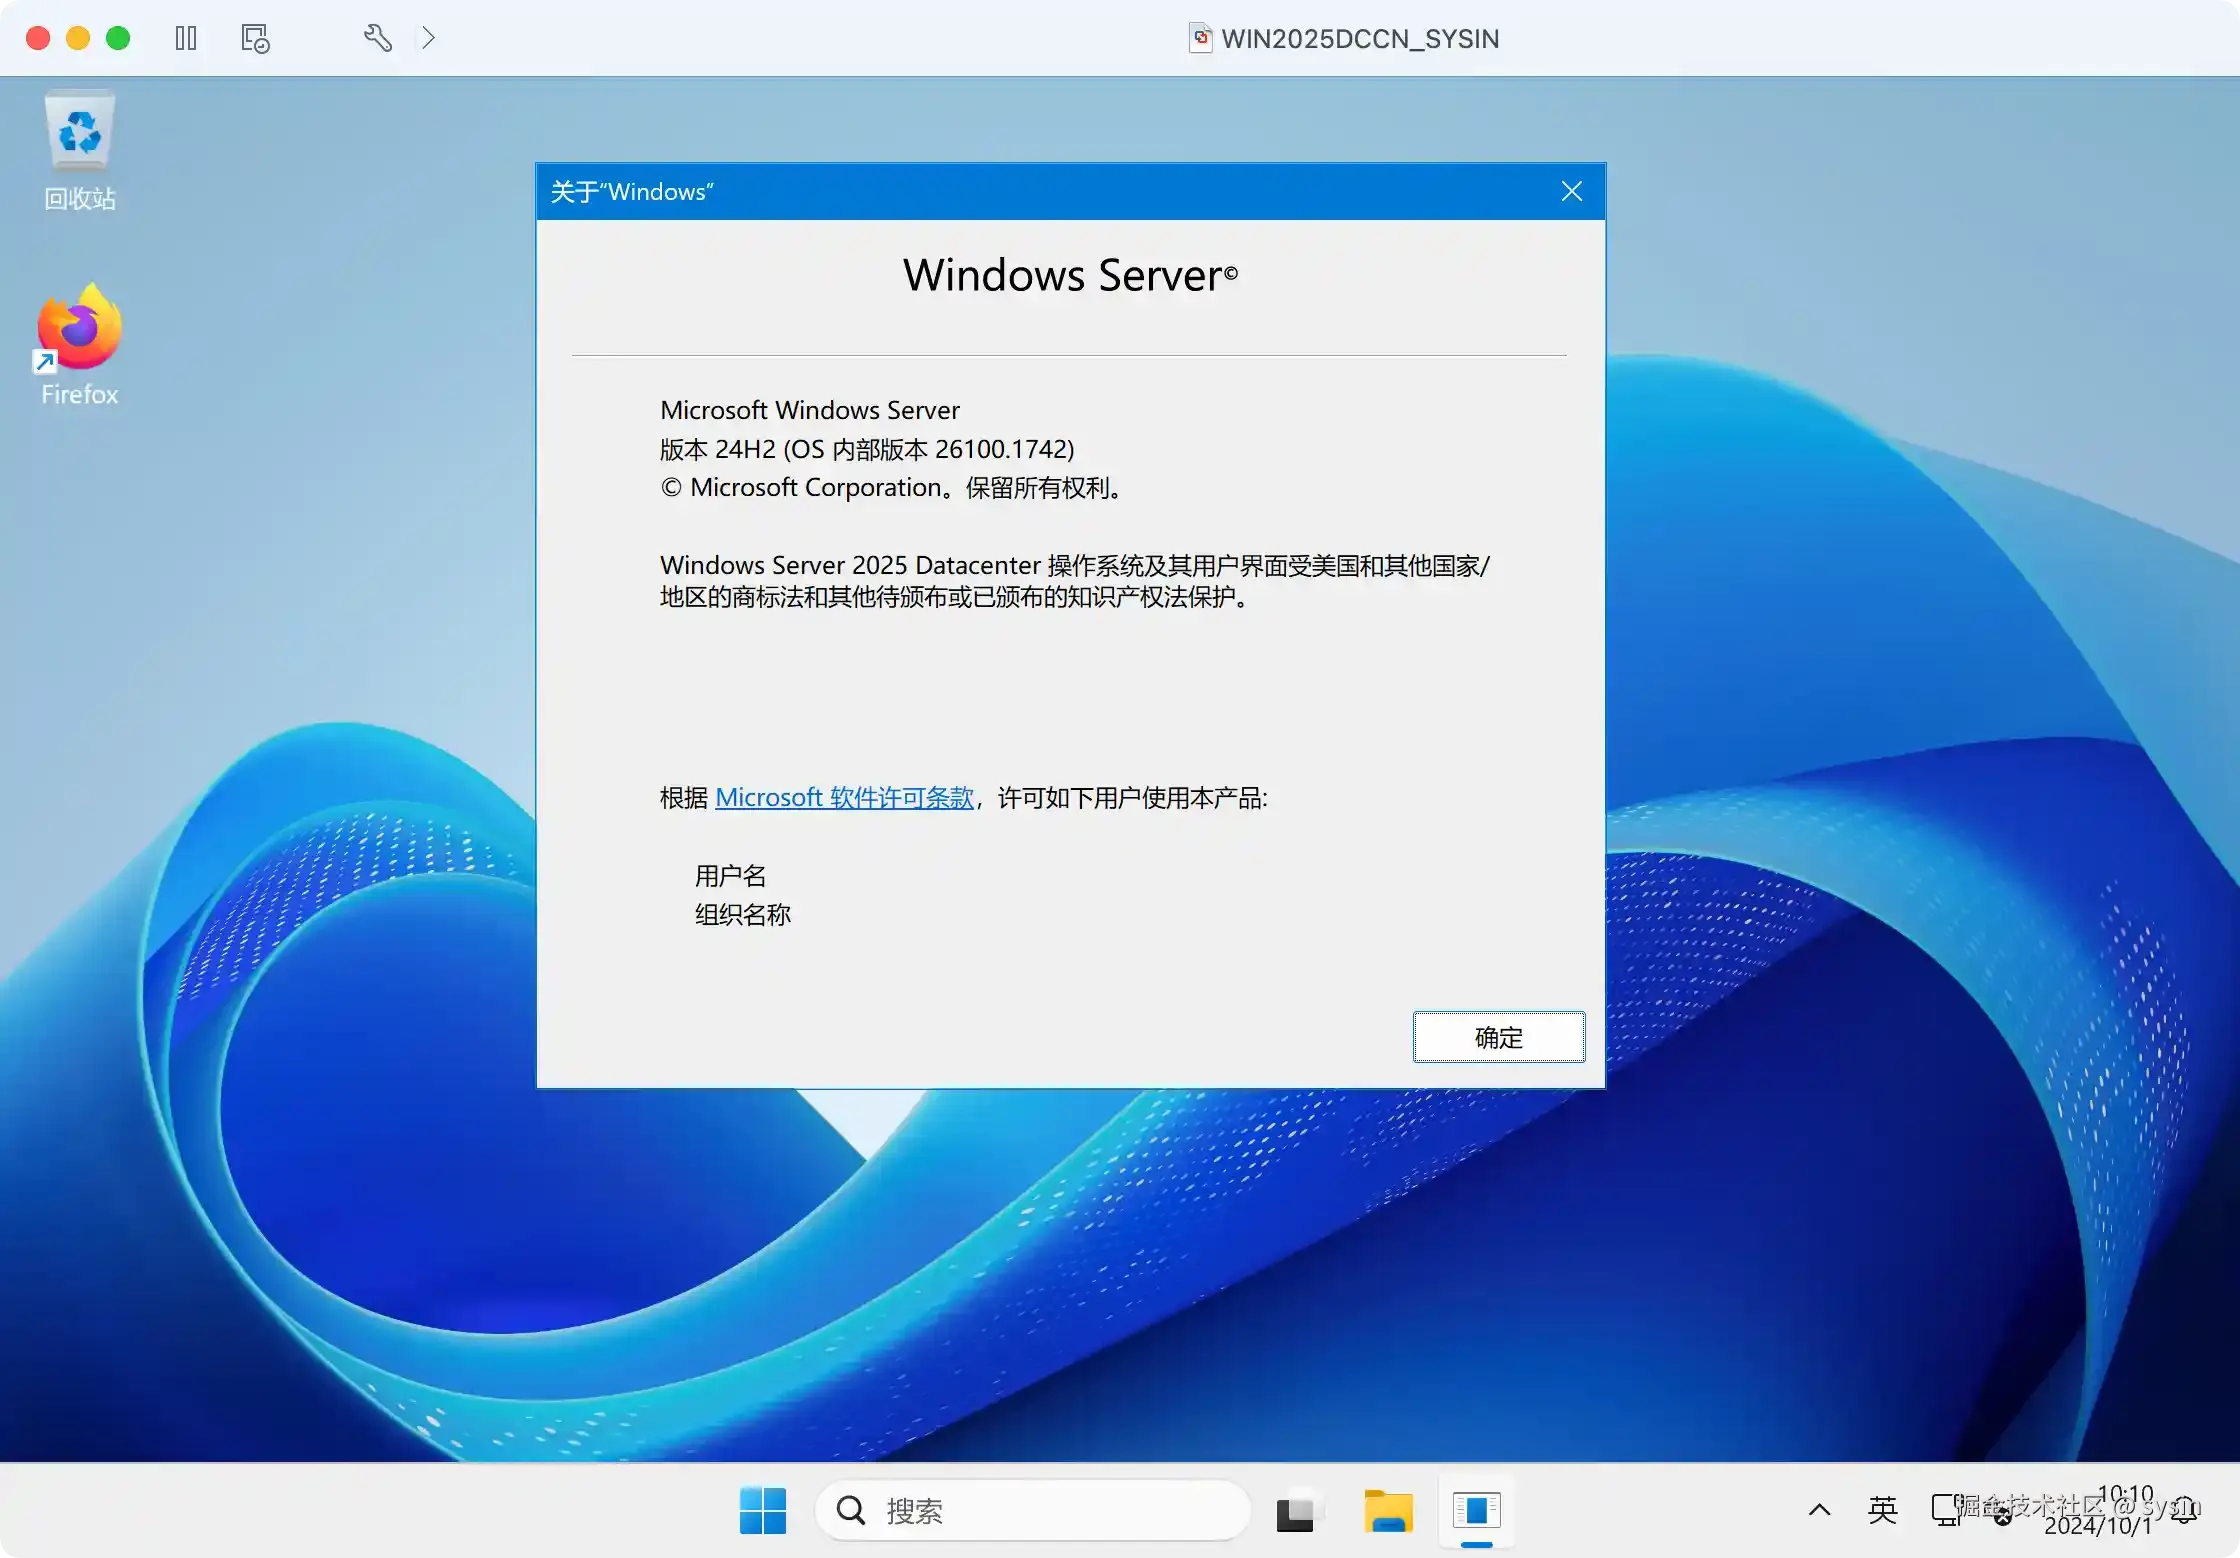This screenshot has height=1558, width=2240.
Task: Click the 确定 button to confirm
Action: 1498,1037
